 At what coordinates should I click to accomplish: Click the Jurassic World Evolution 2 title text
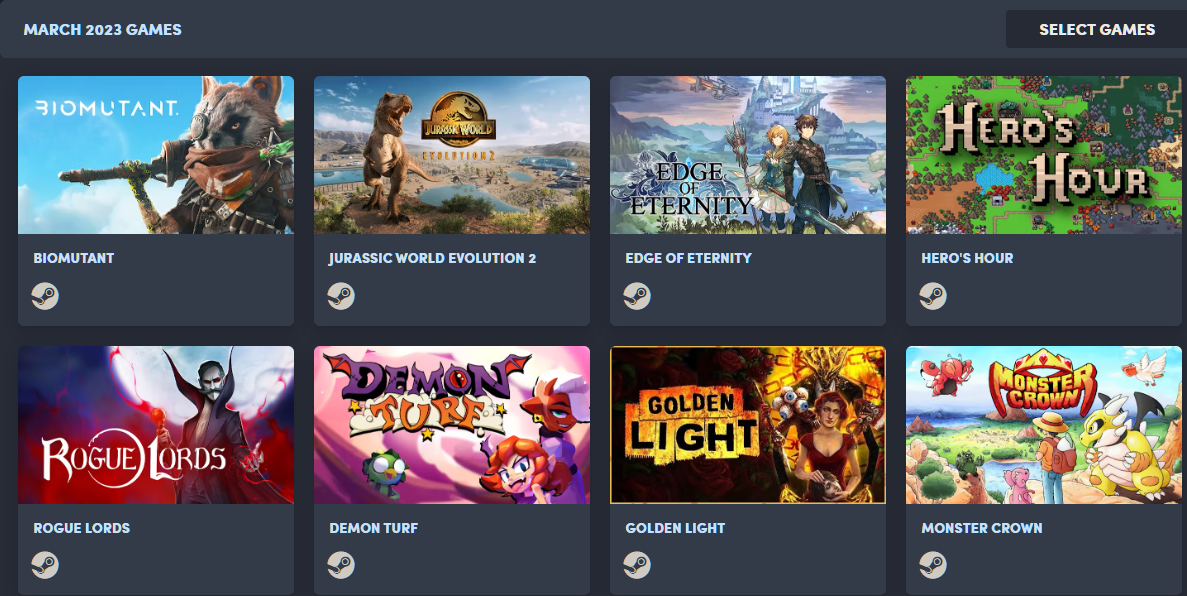(x=432, y=258)
